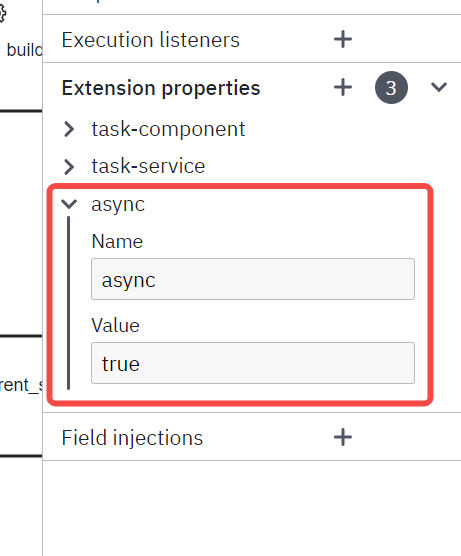Select the async list item label
Viewport: 461px width, 556px height.
(118, 205)
